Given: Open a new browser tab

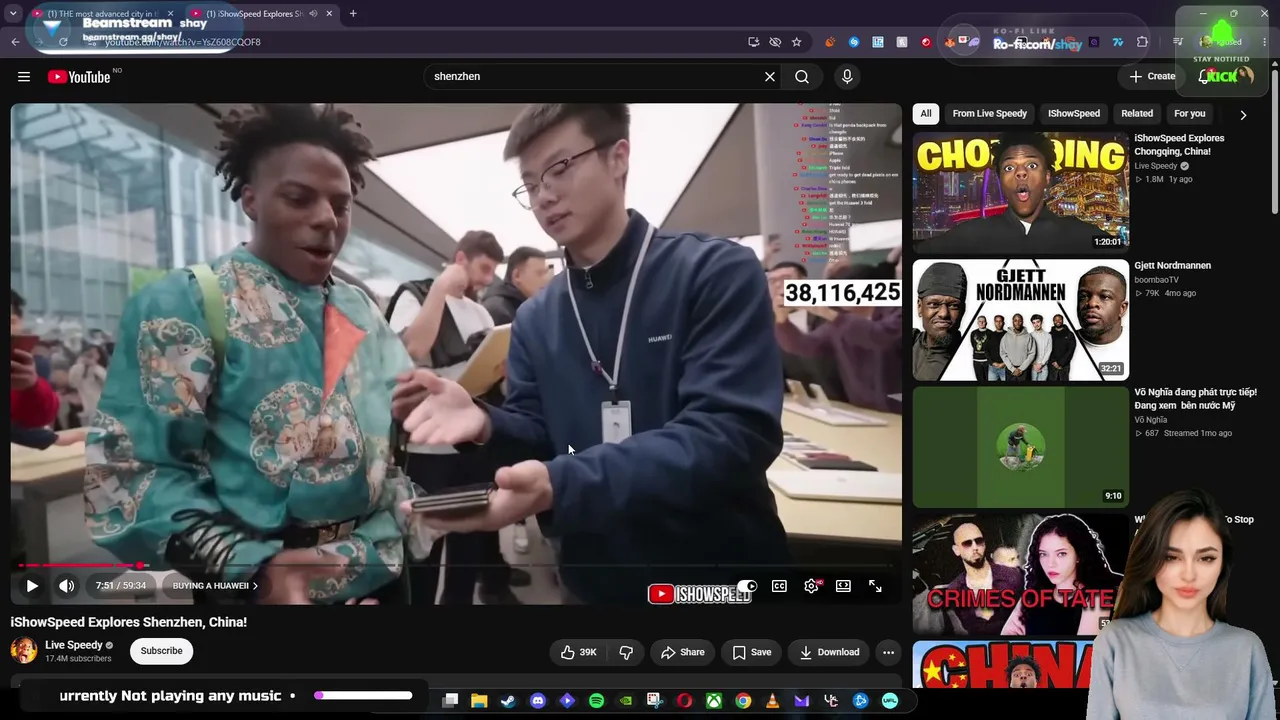Looking at the screenshot, I should [353, 14].
